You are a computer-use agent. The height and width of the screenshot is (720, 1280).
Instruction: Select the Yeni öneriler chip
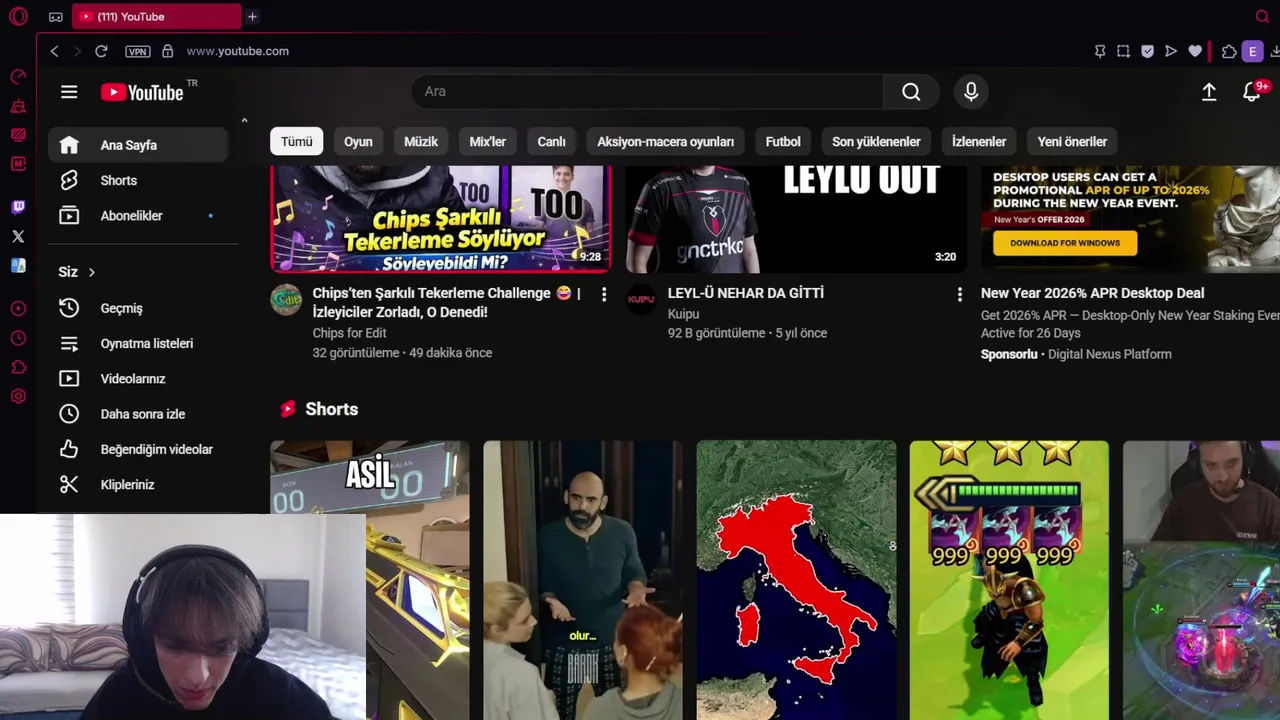coord(1072,142)
